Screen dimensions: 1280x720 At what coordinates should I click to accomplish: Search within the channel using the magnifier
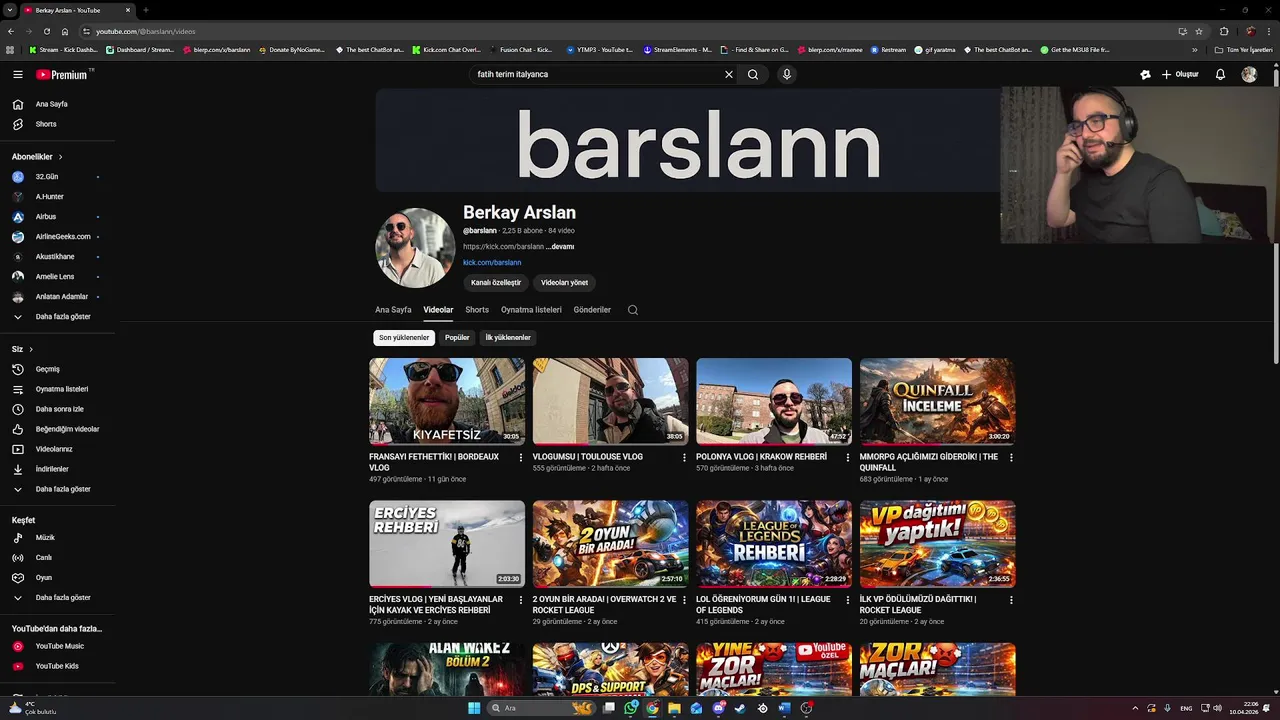[633, 310]
